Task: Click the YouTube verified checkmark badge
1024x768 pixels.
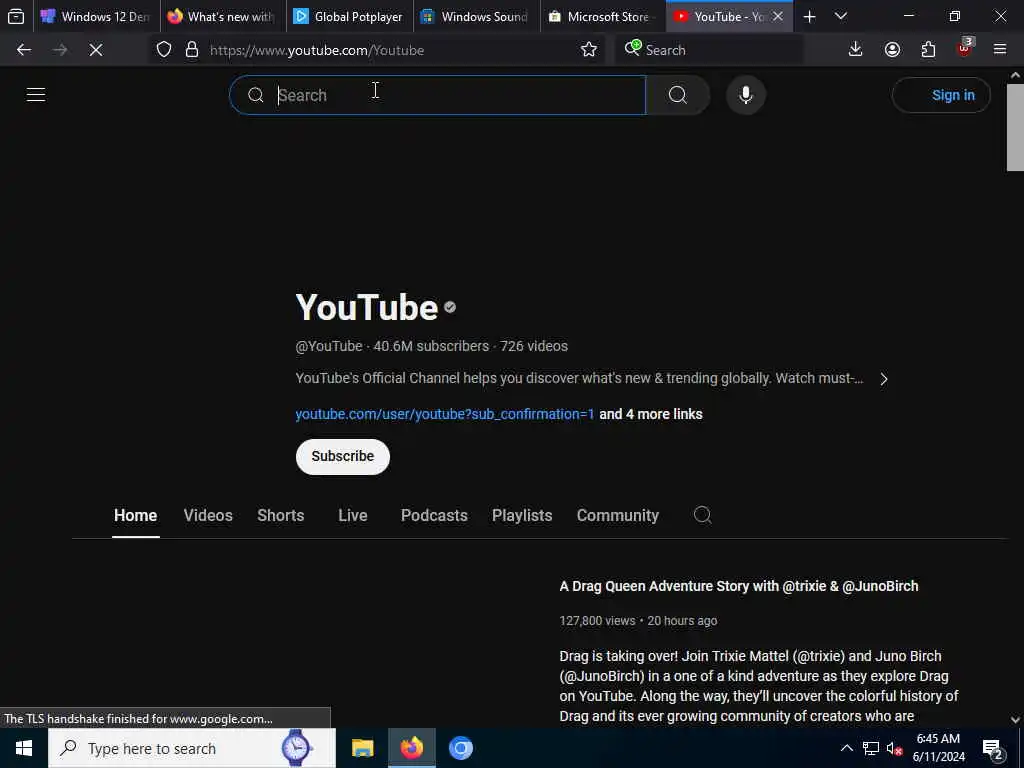Action: tap(450, 307)
